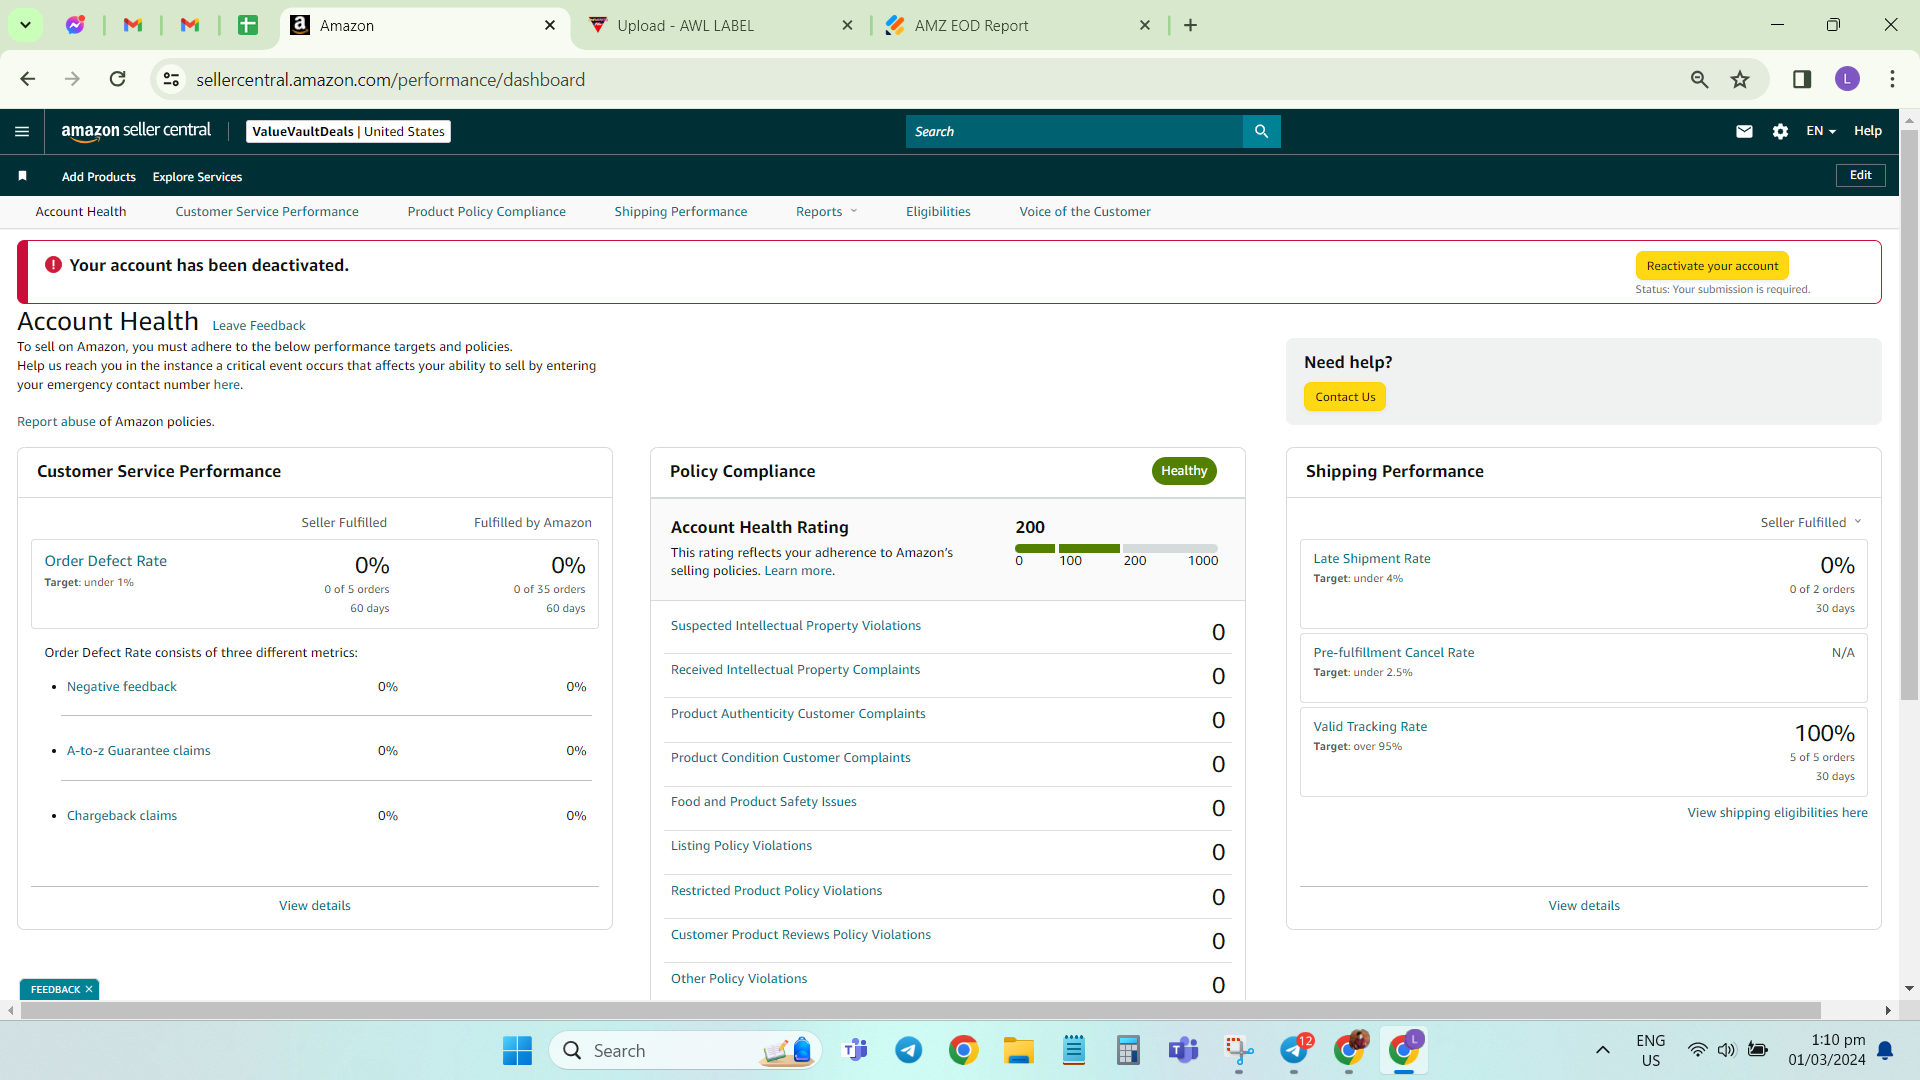Open the Order Defect Rate link

[106, 561]
